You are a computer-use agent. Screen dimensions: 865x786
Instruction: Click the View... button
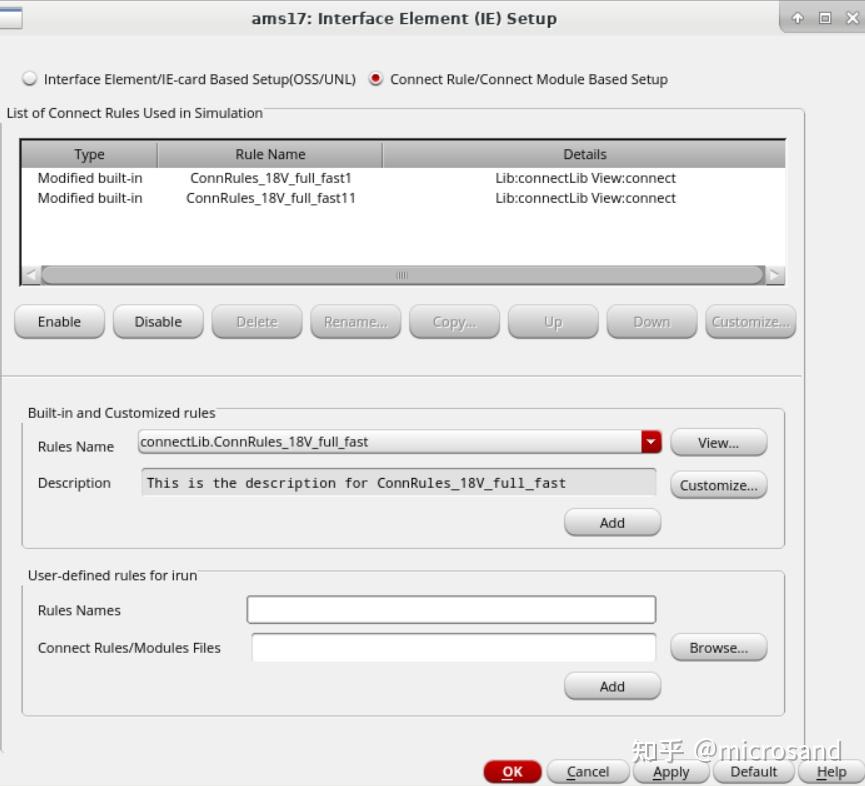coord(718,443)
